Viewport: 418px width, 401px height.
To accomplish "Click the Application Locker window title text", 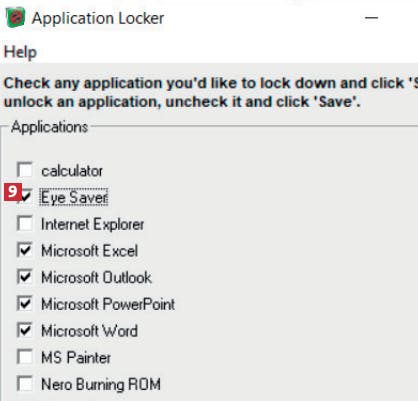I will [x=98, y=18].
